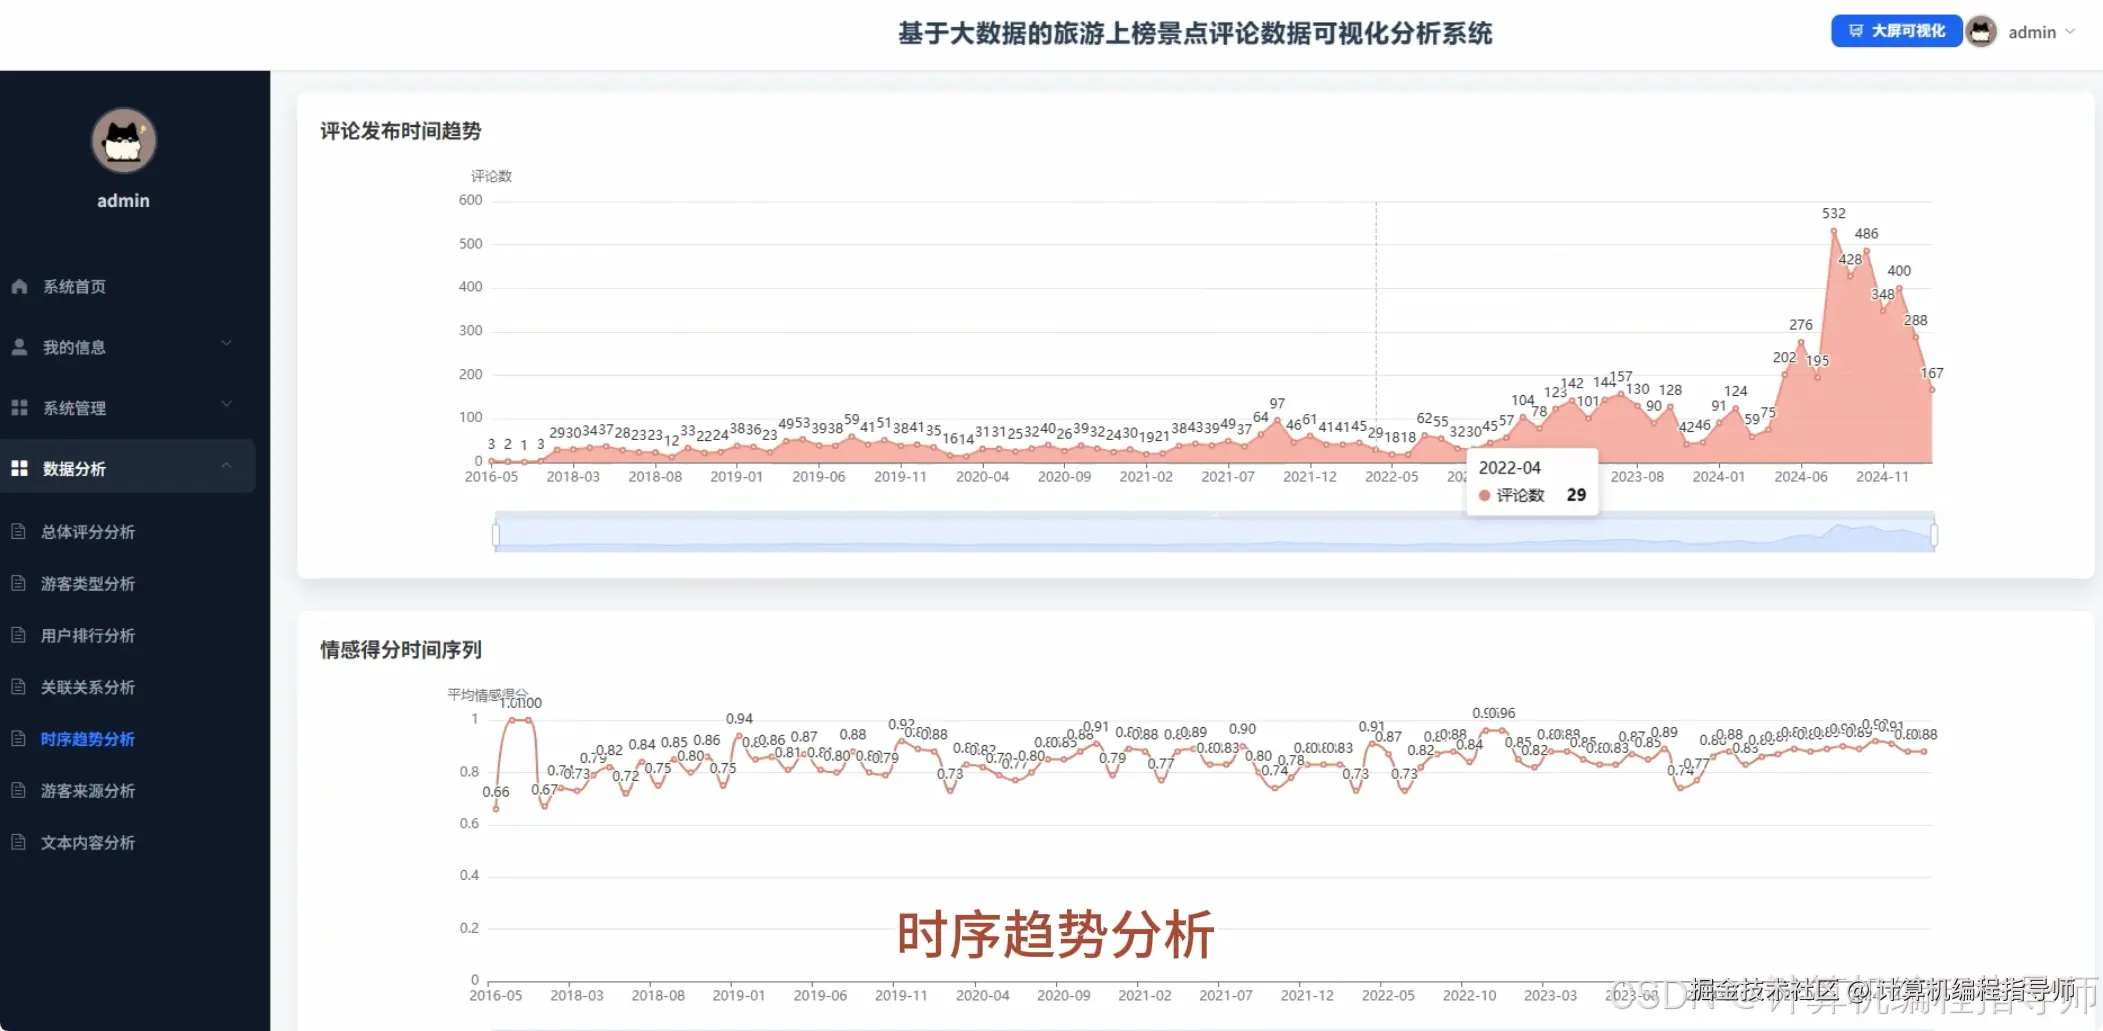
Task: Click the 167 last data point
Action: (x=1931, y=390)
